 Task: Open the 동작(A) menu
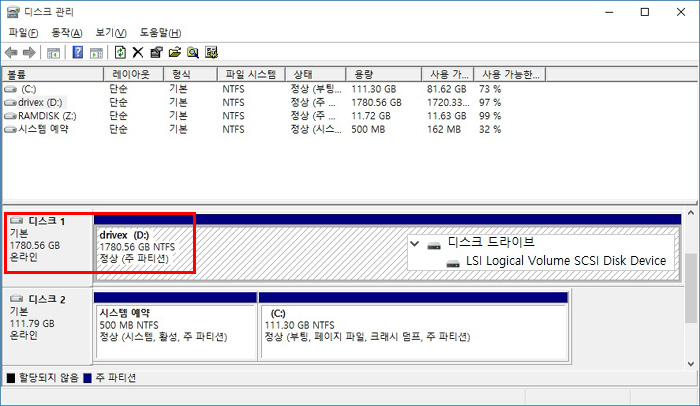click(67, 33)
